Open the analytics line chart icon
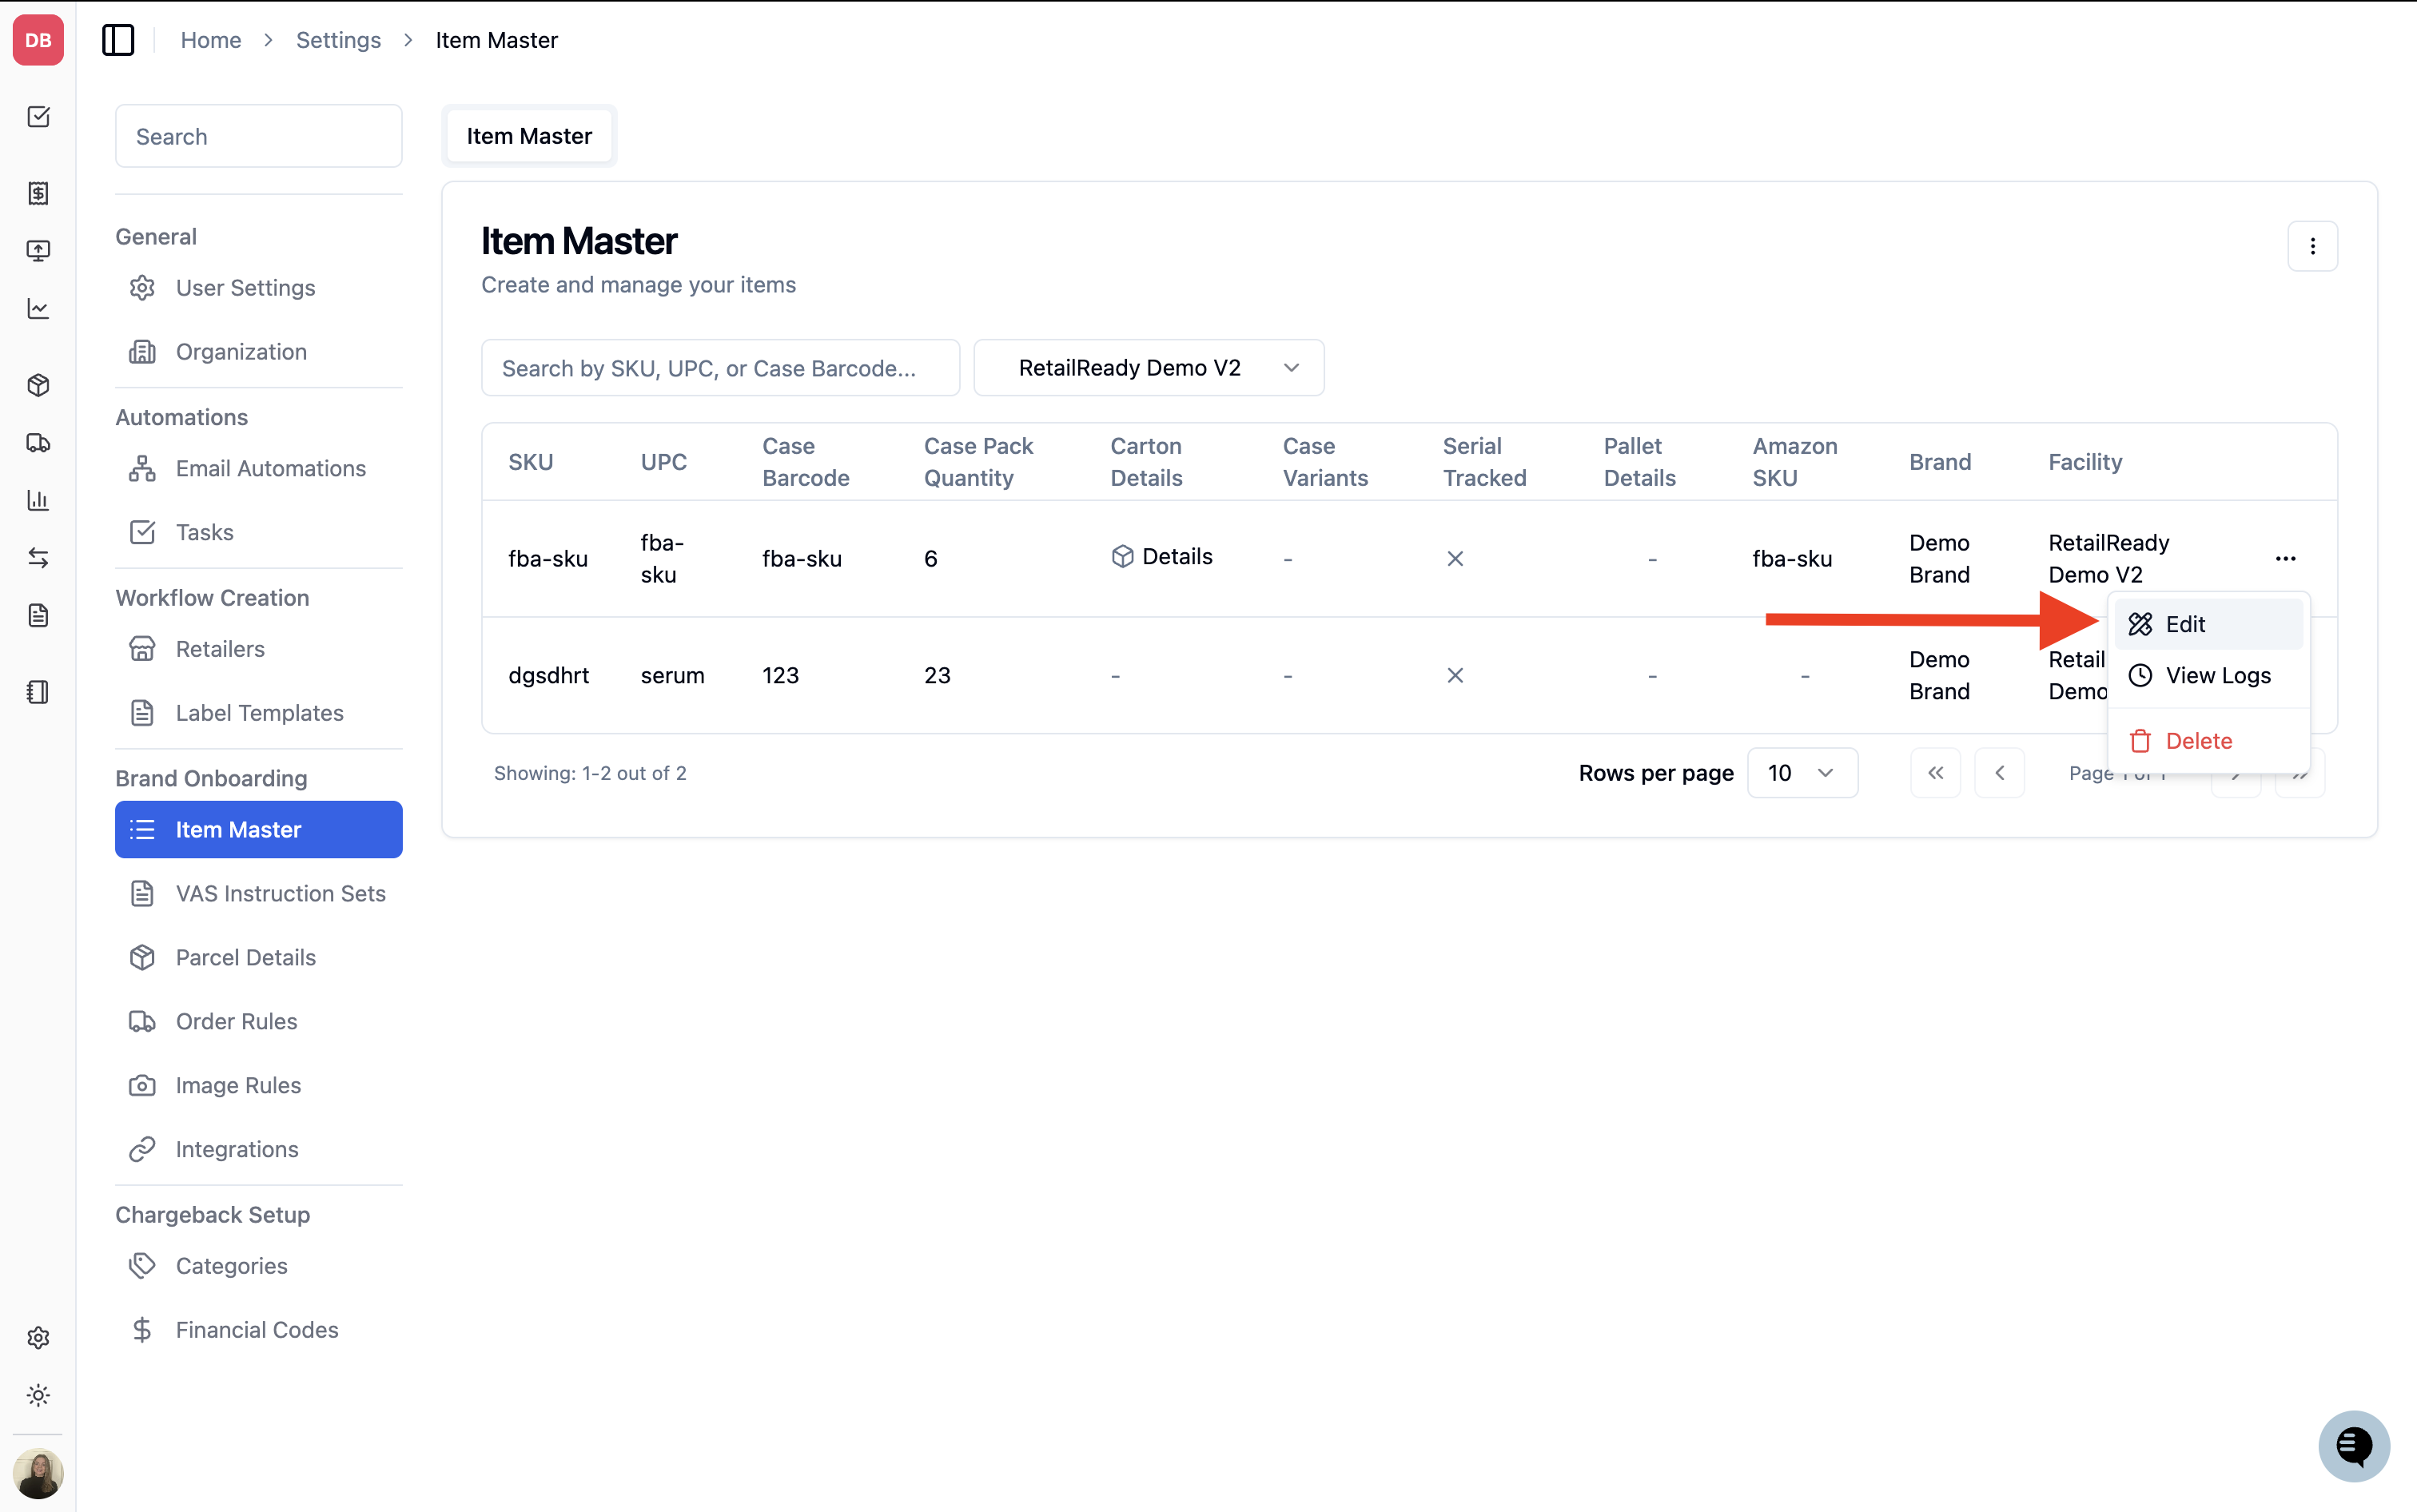Viewport: 2417px width, 1512px height. 38,308
